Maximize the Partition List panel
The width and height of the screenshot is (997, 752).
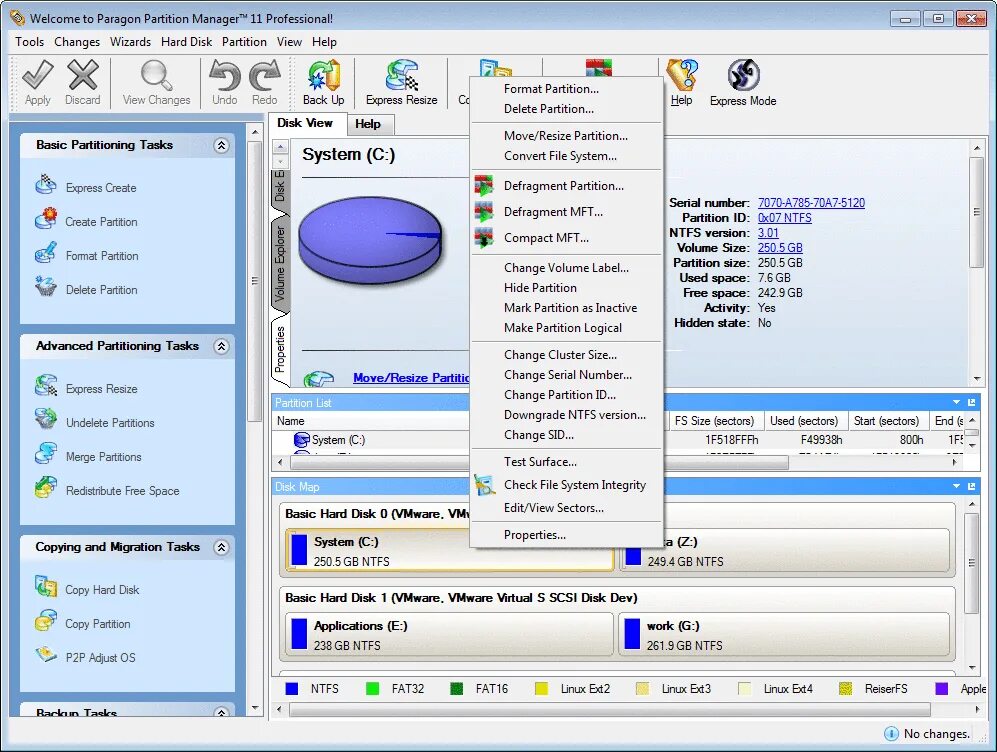pos(972,402)
